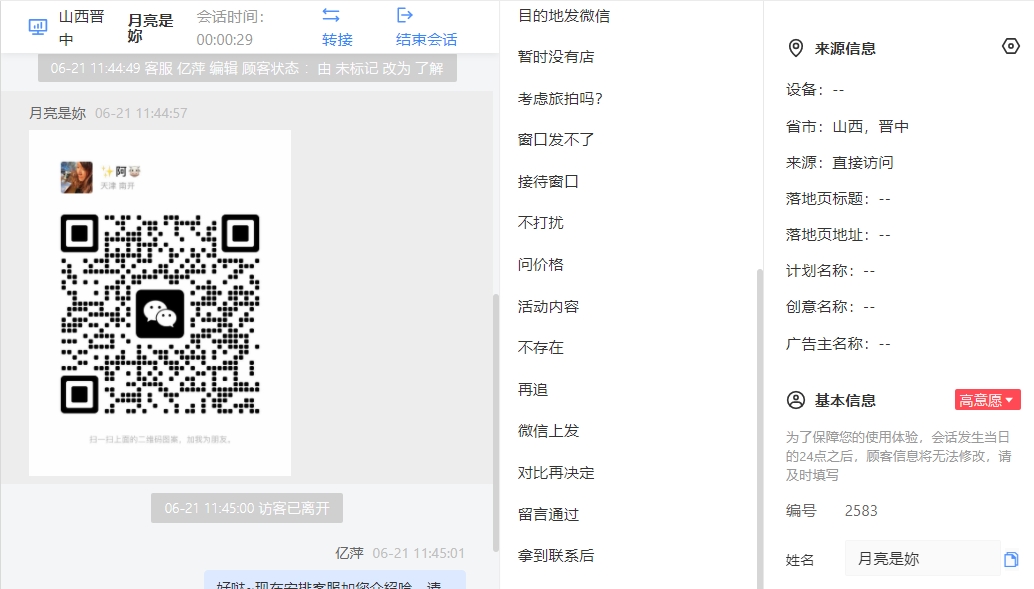The image size is (1034, 589).
Task: Click the 月亮是妳 name in chat header
Action: (x=150, y=28)
